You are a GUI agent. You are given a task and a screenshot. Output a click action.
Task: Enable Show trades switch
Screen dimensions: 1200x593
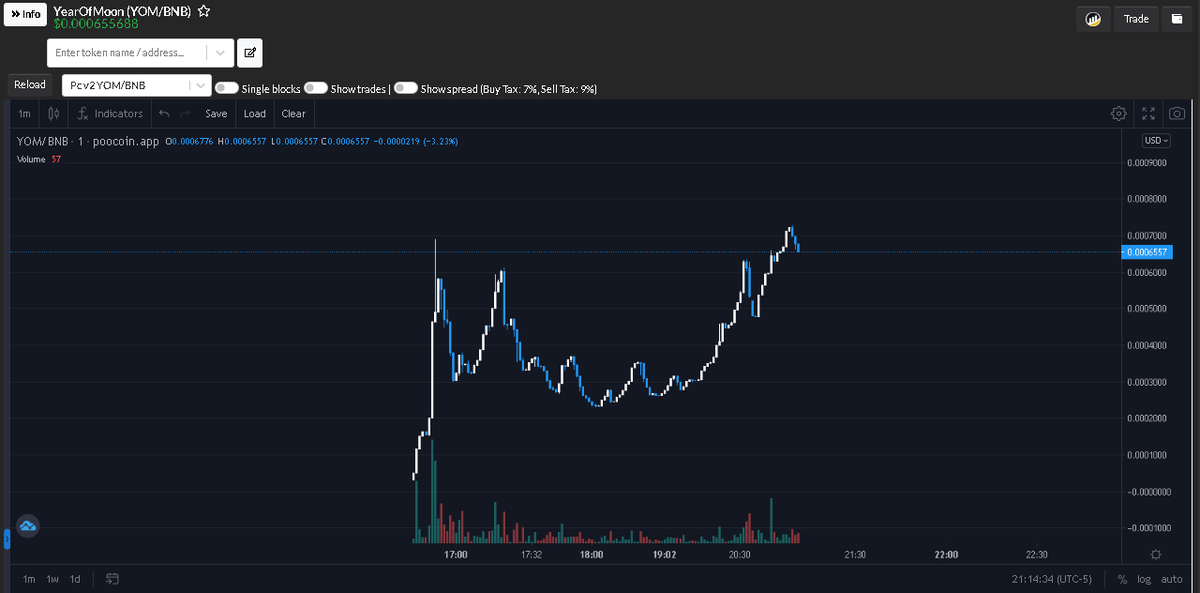coord(316,89)
